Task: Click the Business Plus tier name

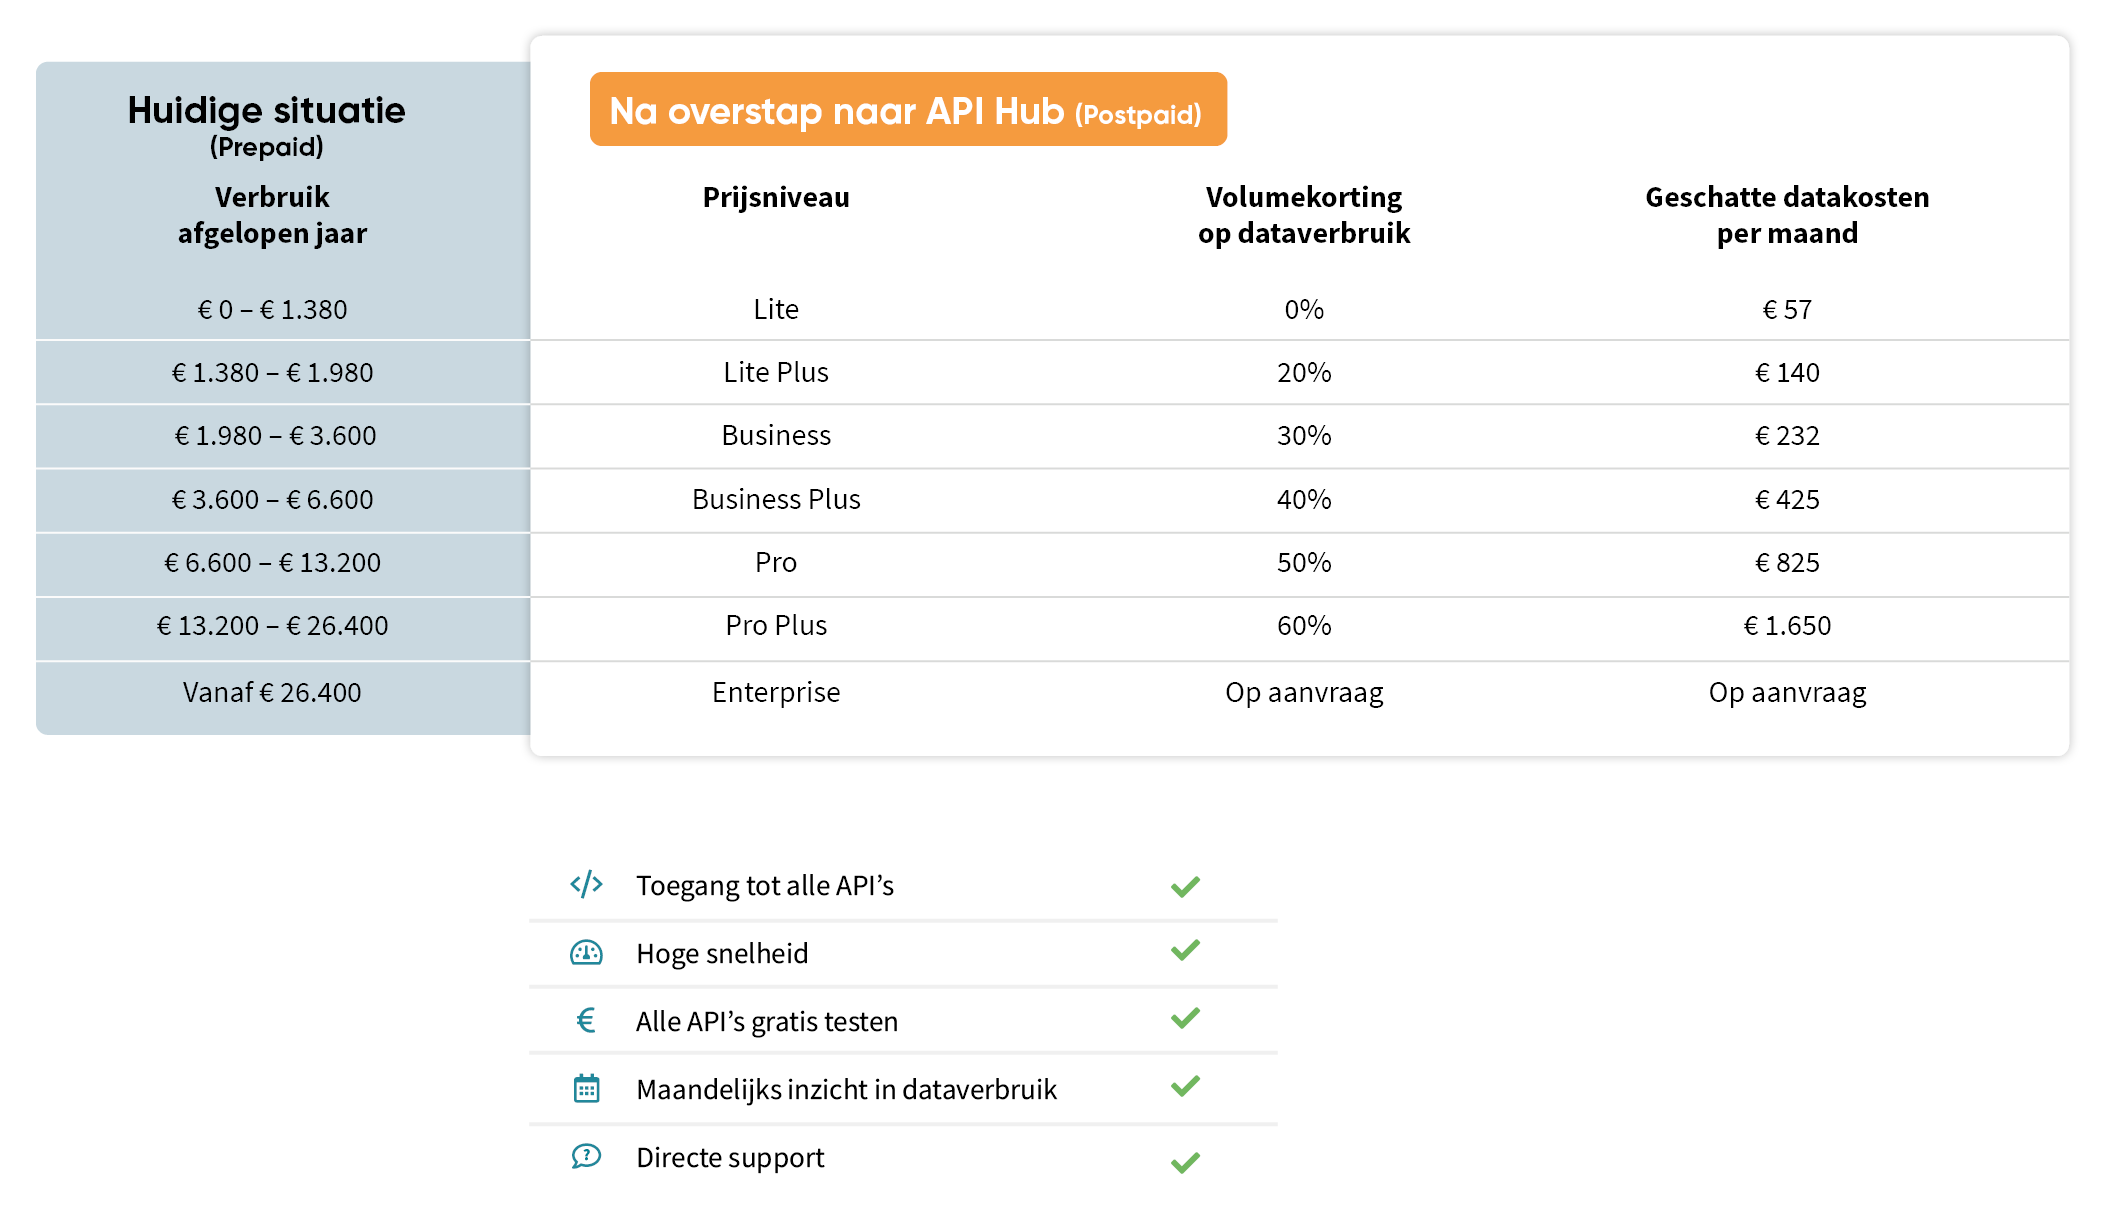Action: 776,499
